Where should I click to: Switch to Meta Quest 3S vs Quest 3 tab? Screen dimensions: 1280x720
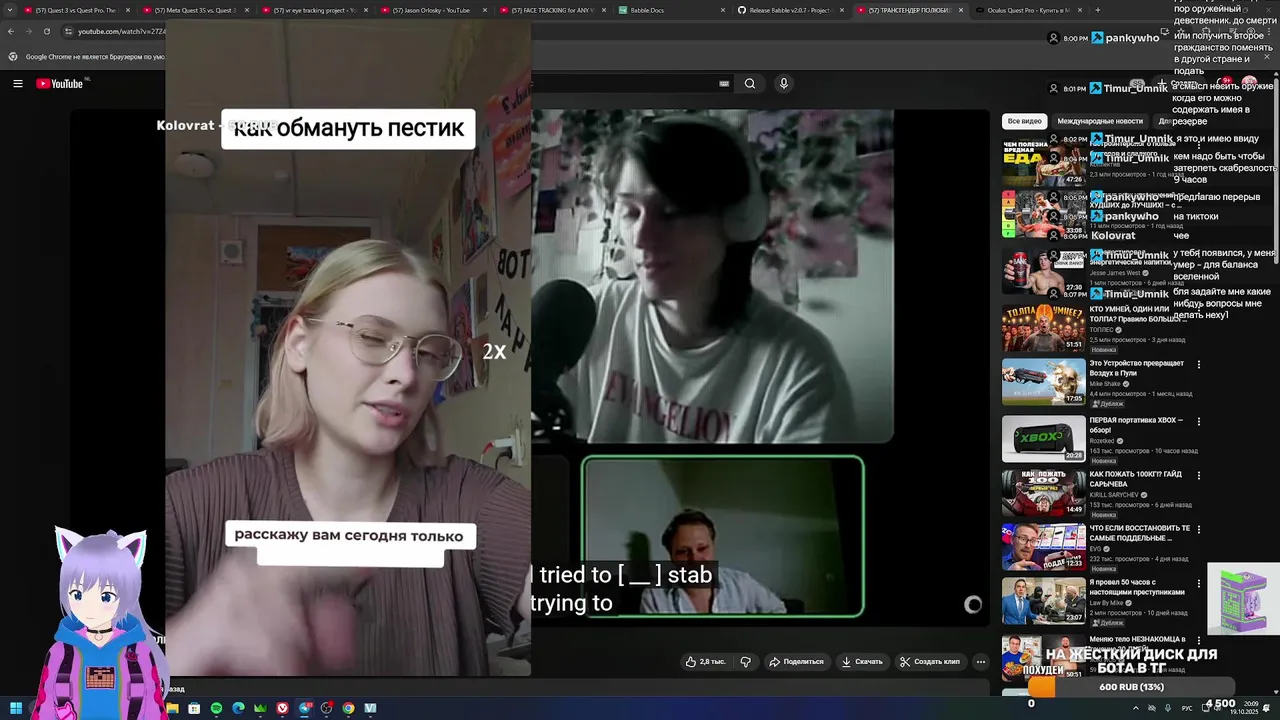(196, 10)
